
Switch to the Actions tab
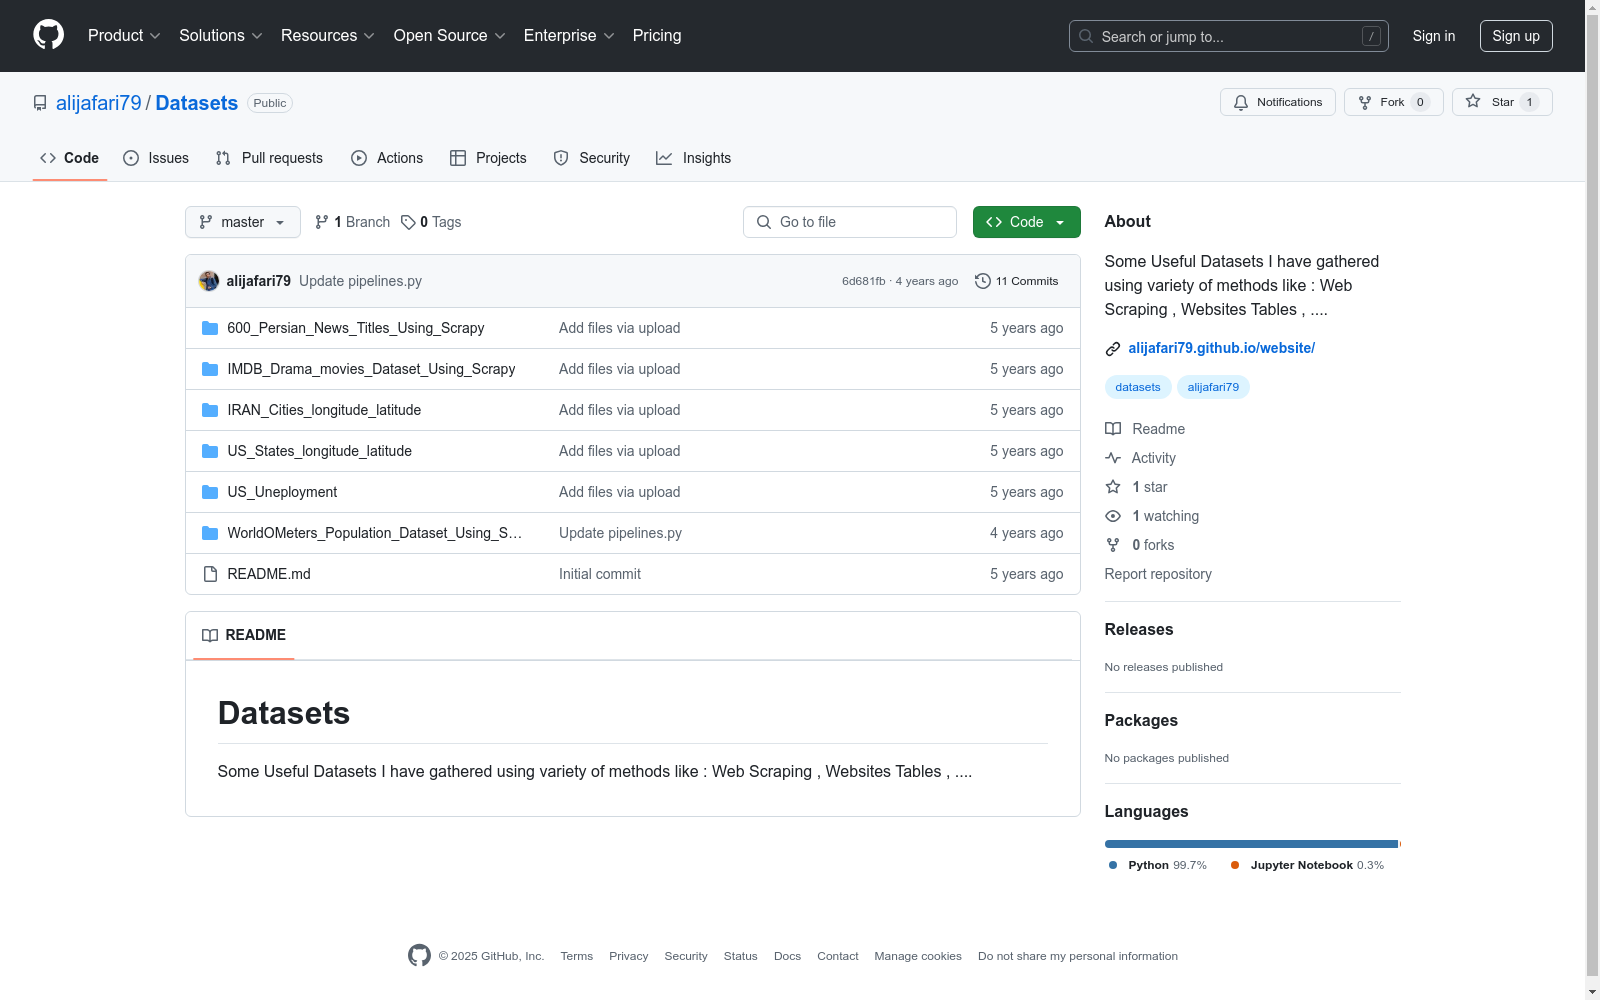coord(387,158)
